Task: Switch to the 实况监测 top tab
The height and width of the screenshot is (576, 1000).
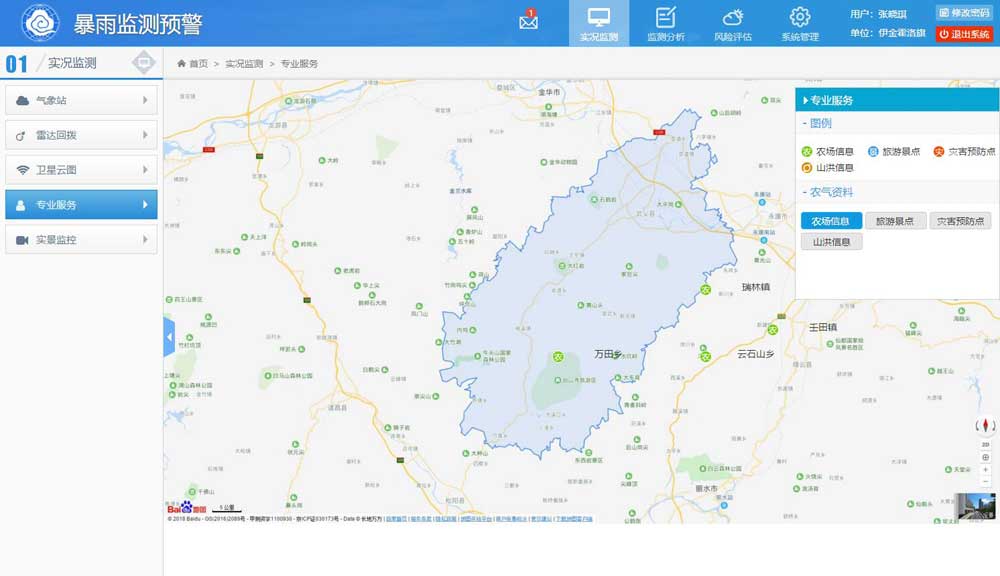Action: pyautogui.click(x=599, y=23)
